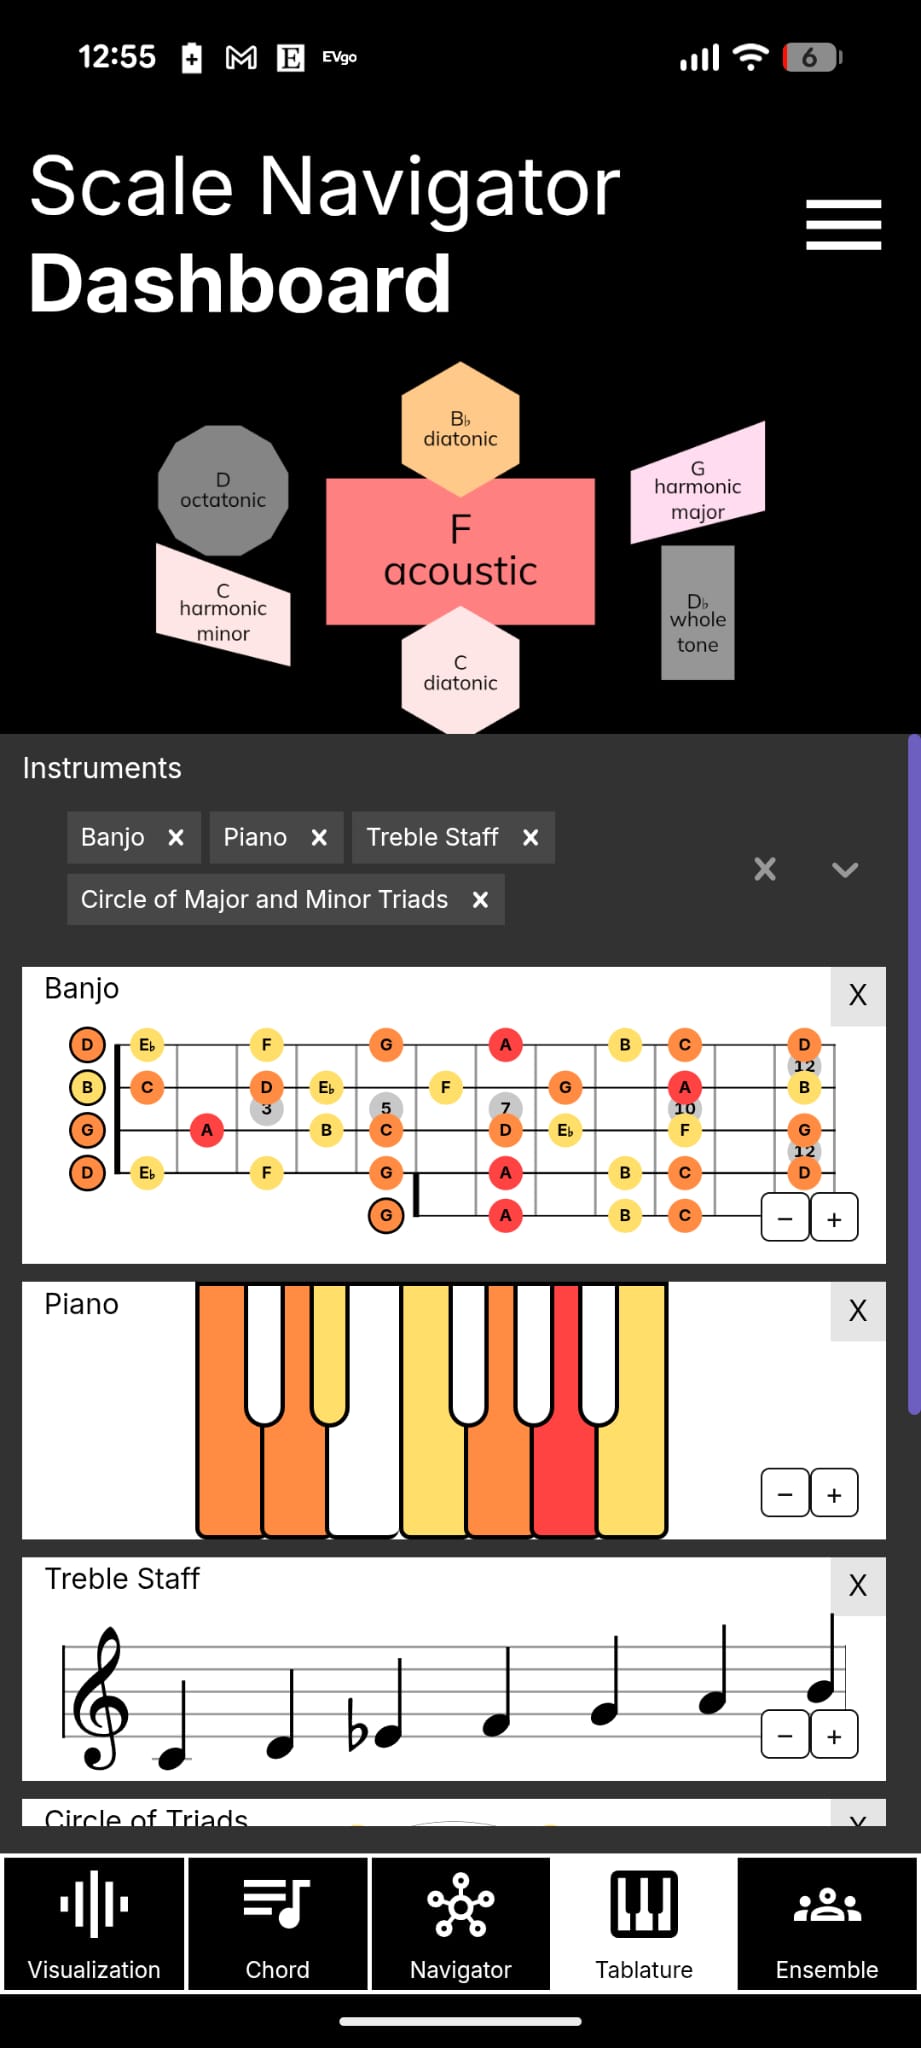Viewport: 921px width, 2048px height.
Task: Increase Banjo zoom with the plus stepper
Action: tap(833, 1218)
